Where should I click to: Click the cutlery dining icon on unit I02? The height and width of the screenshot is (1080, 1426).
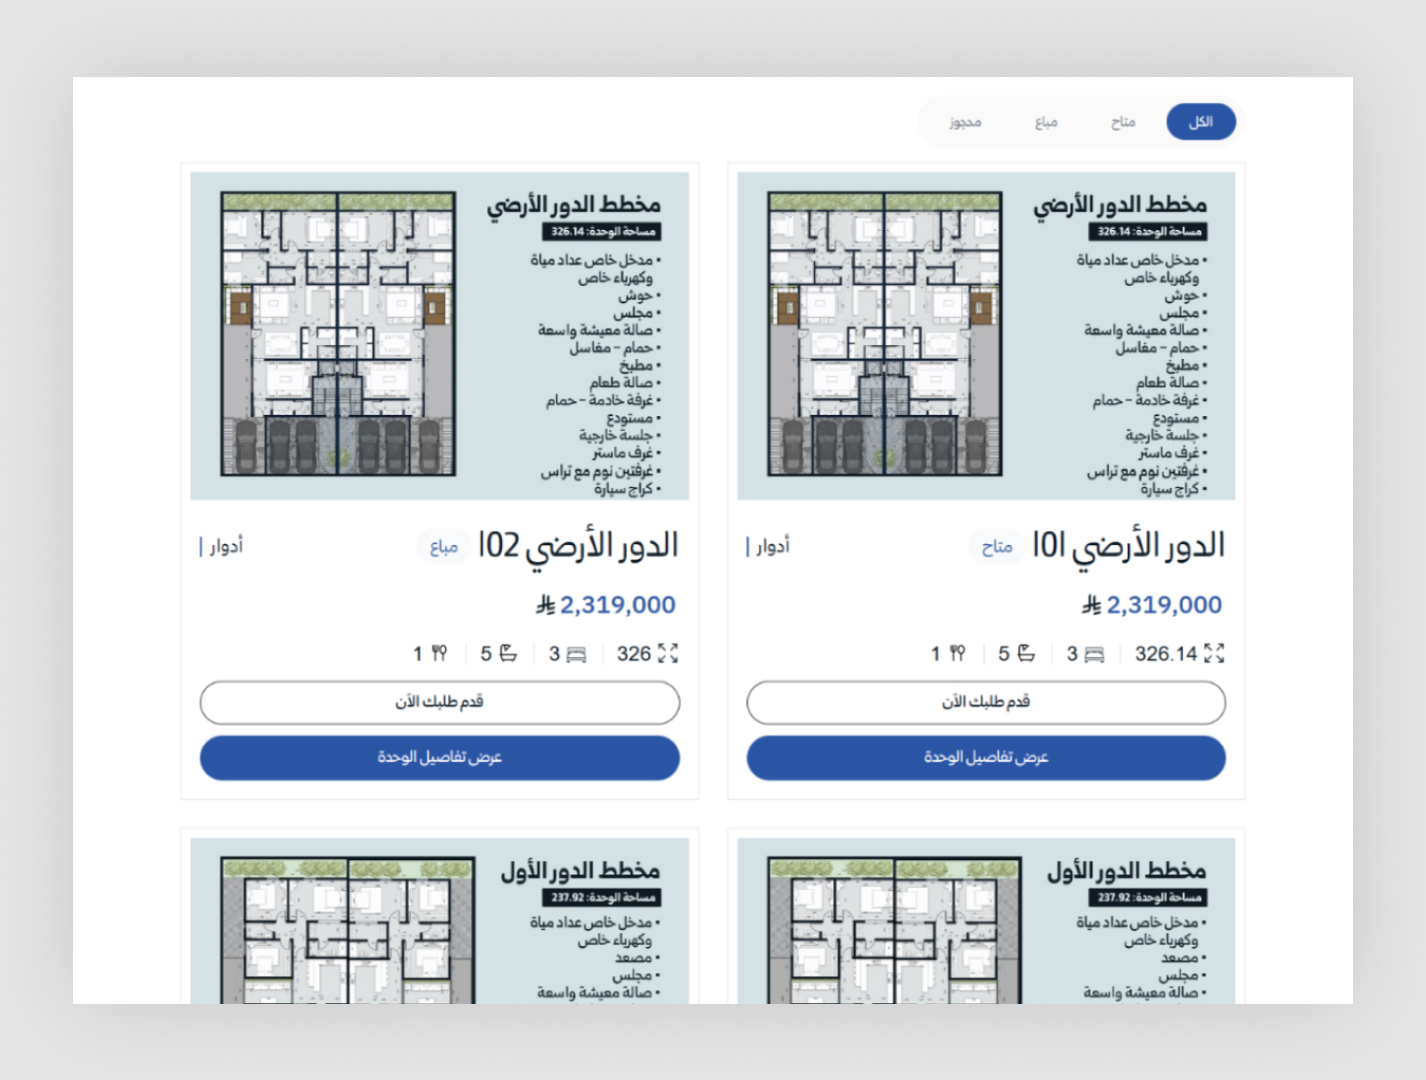tap(441, 653)
